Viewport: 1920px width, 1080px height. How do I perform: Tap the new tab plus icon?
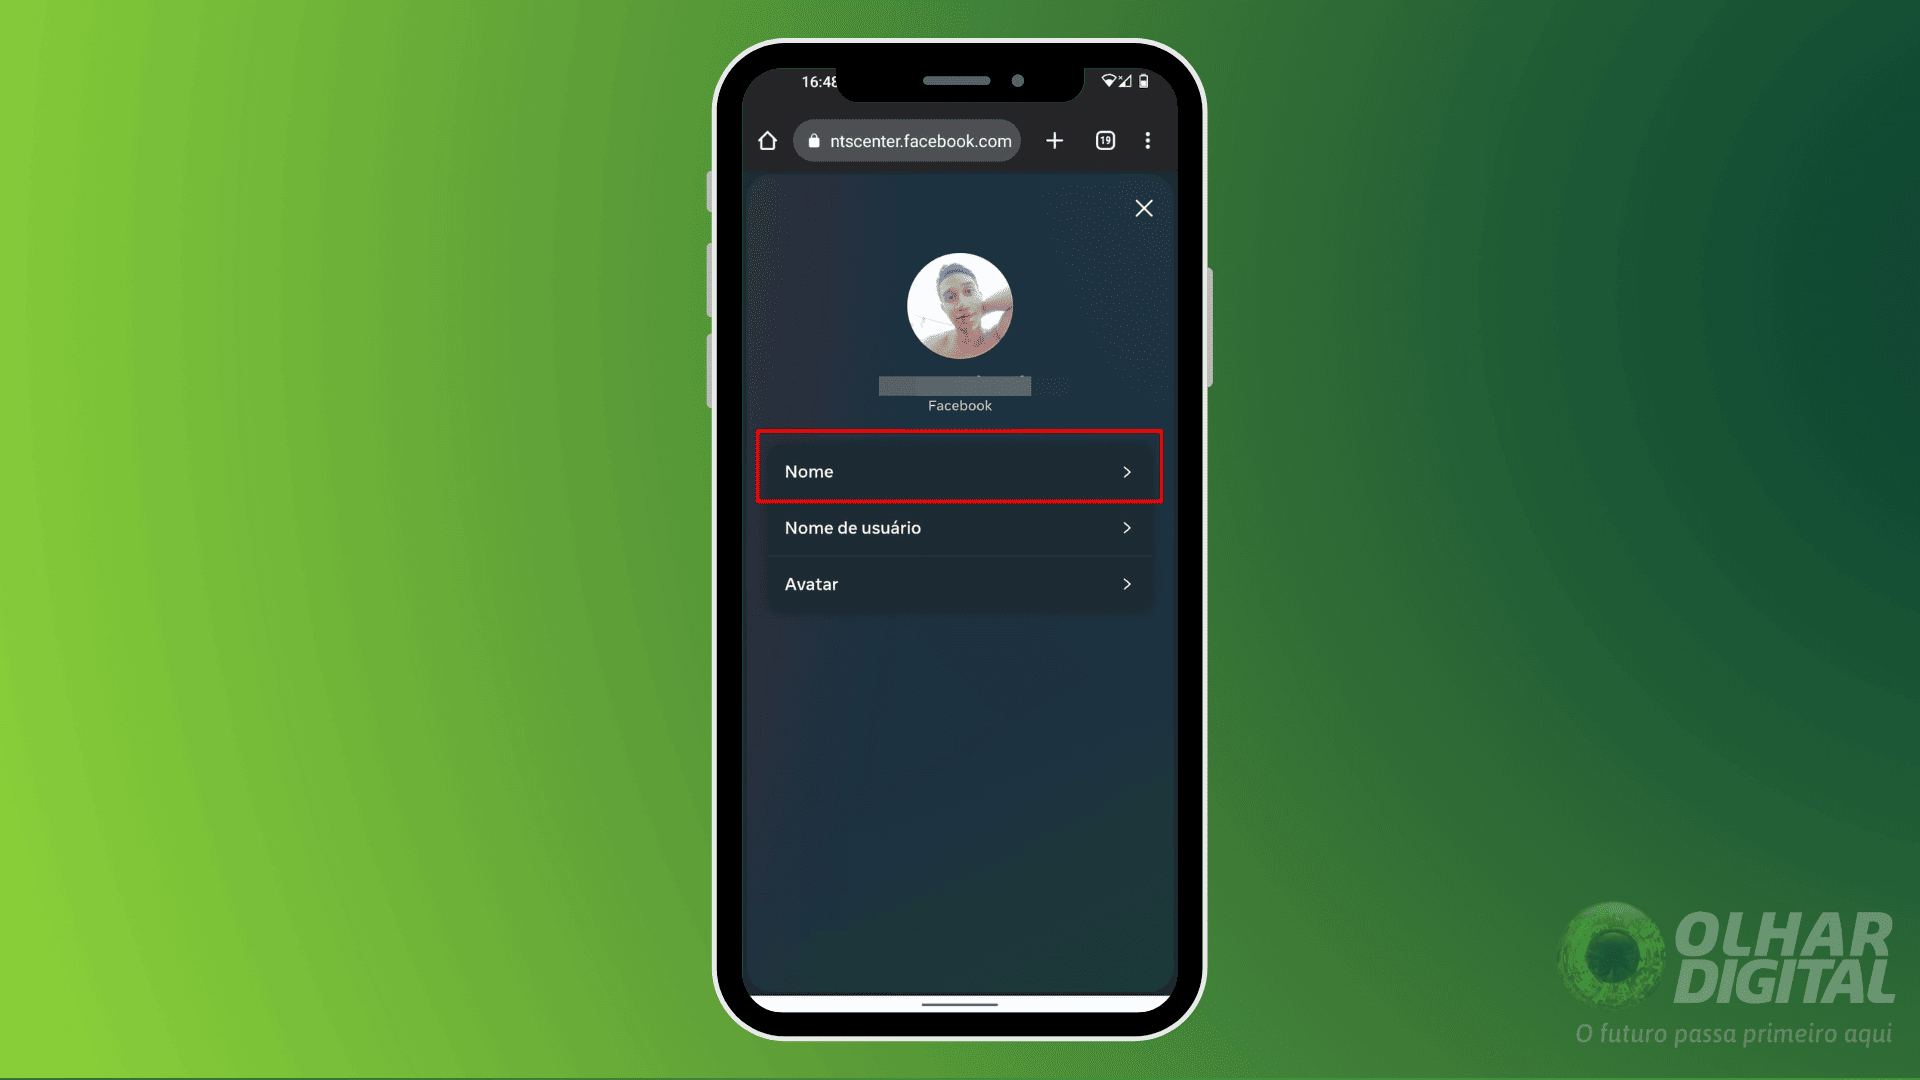pos(1055,141)
